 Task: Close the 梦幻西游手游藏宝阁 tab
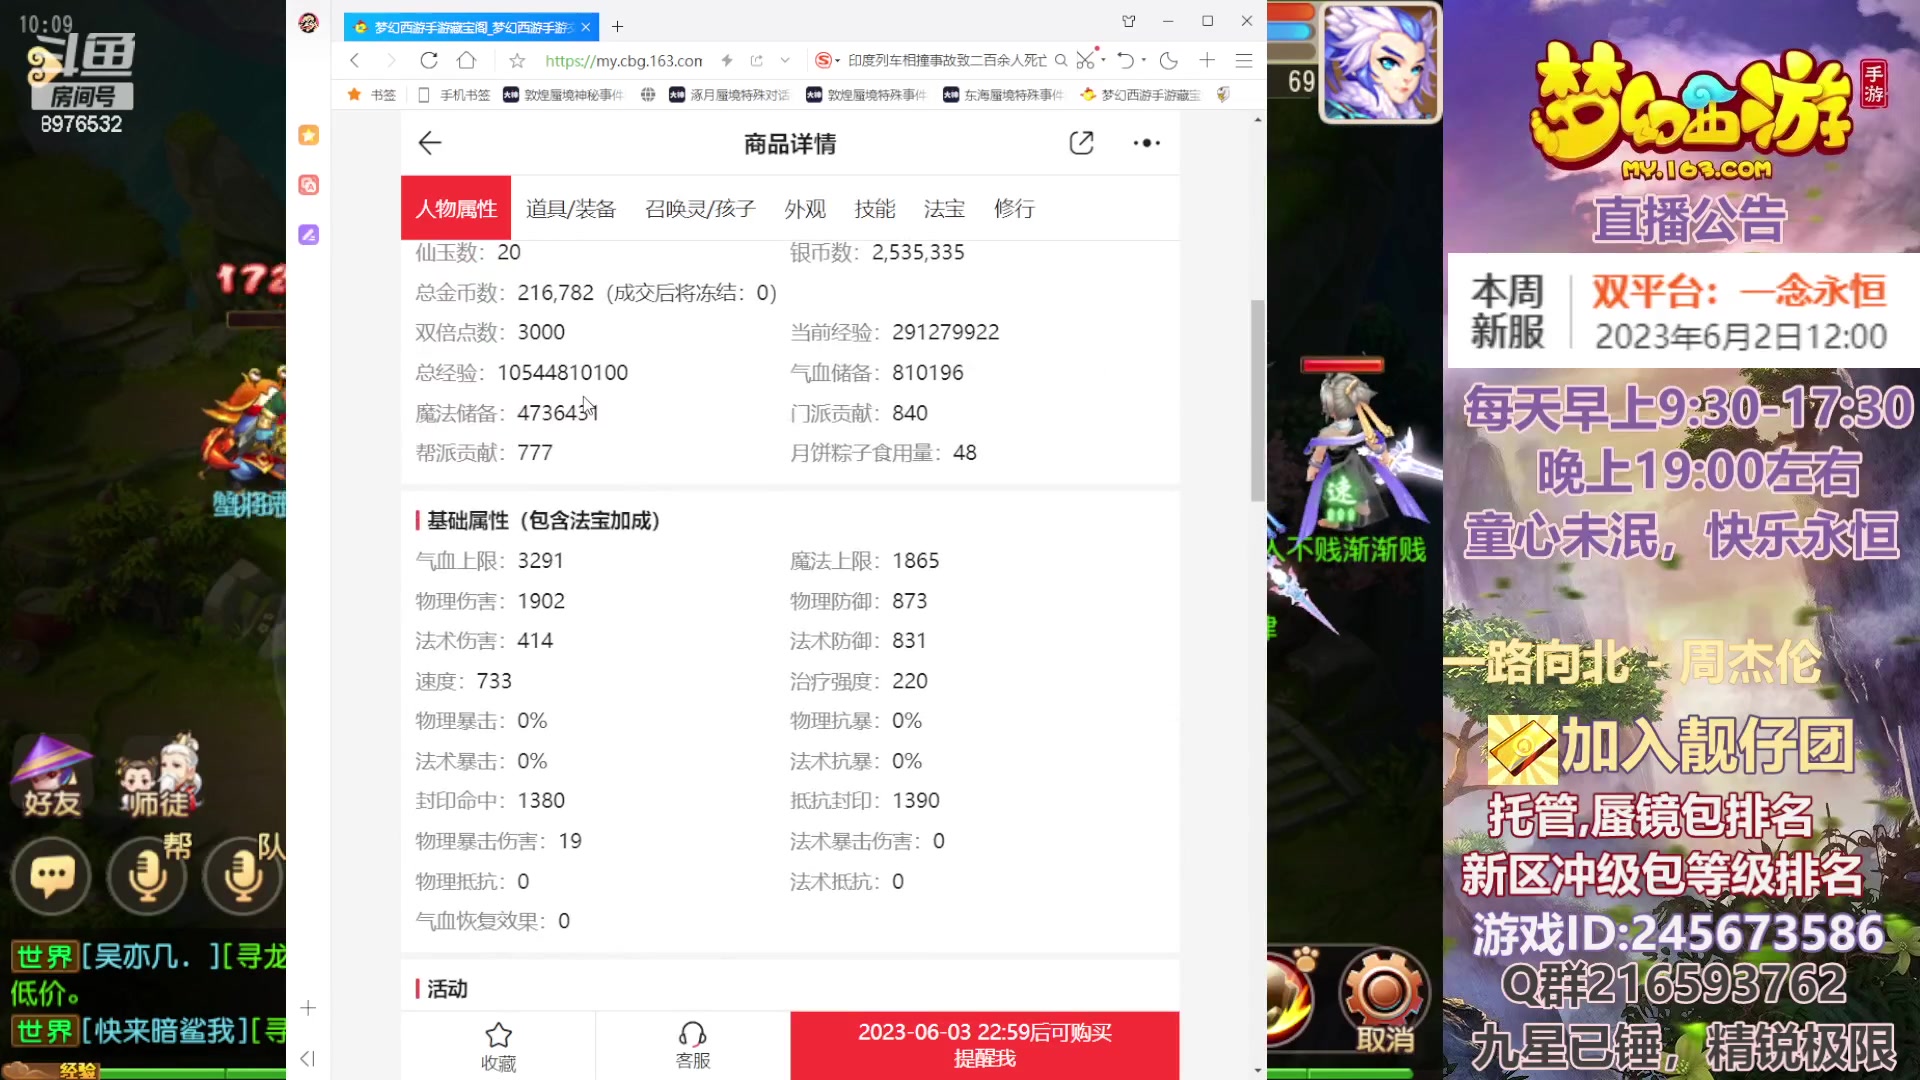tap(586, 27)
